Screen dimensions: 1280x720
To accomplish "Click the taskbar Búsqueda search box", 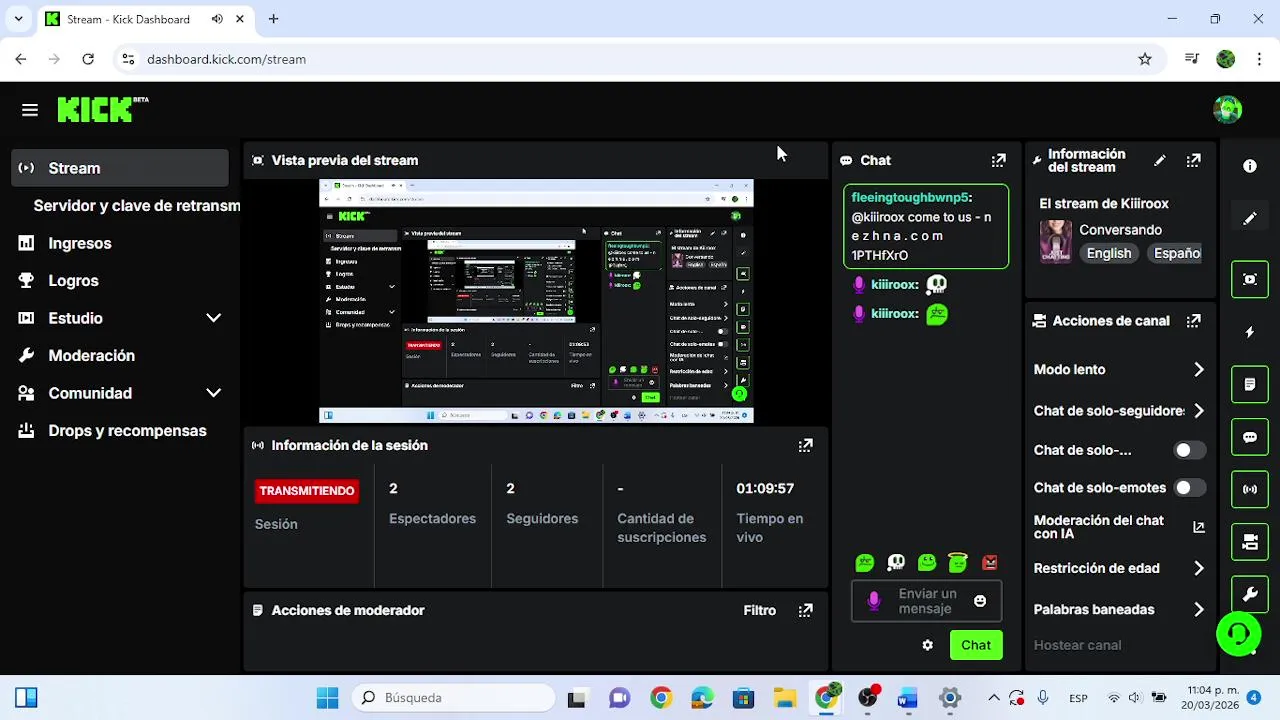I will (453, 698).
